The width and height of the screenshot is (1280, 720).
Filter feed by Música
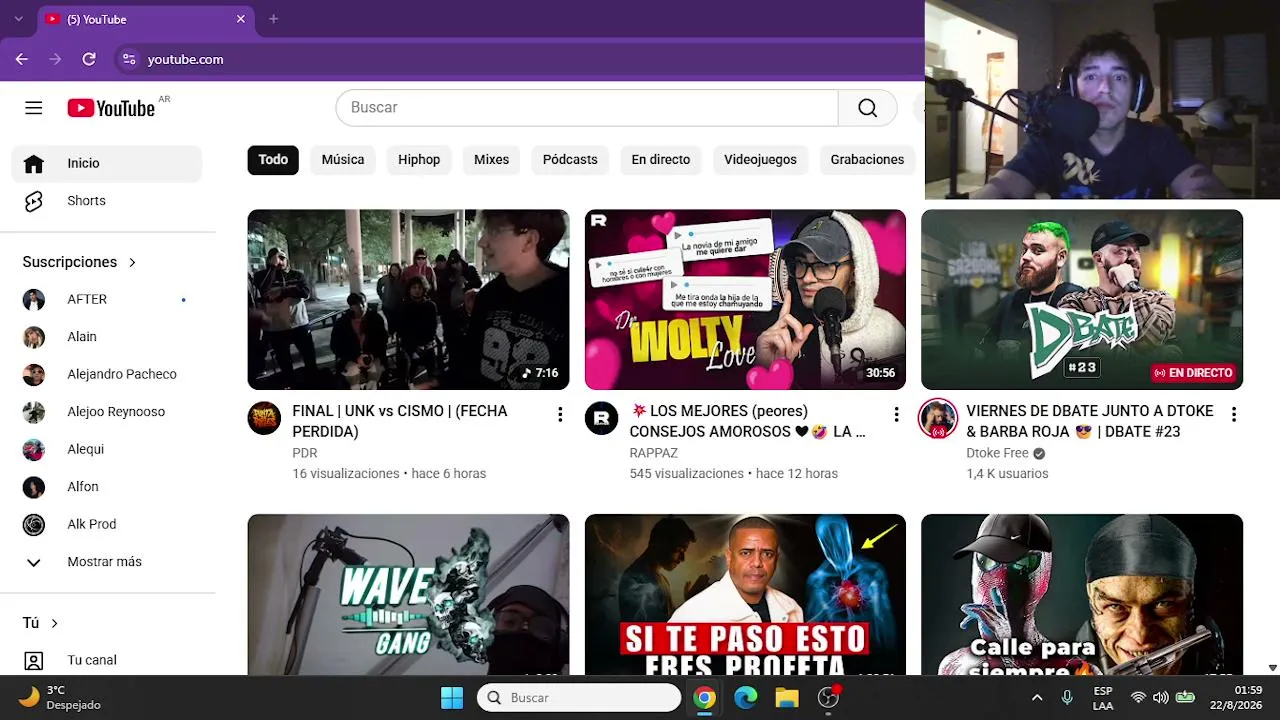pos(343,160)
